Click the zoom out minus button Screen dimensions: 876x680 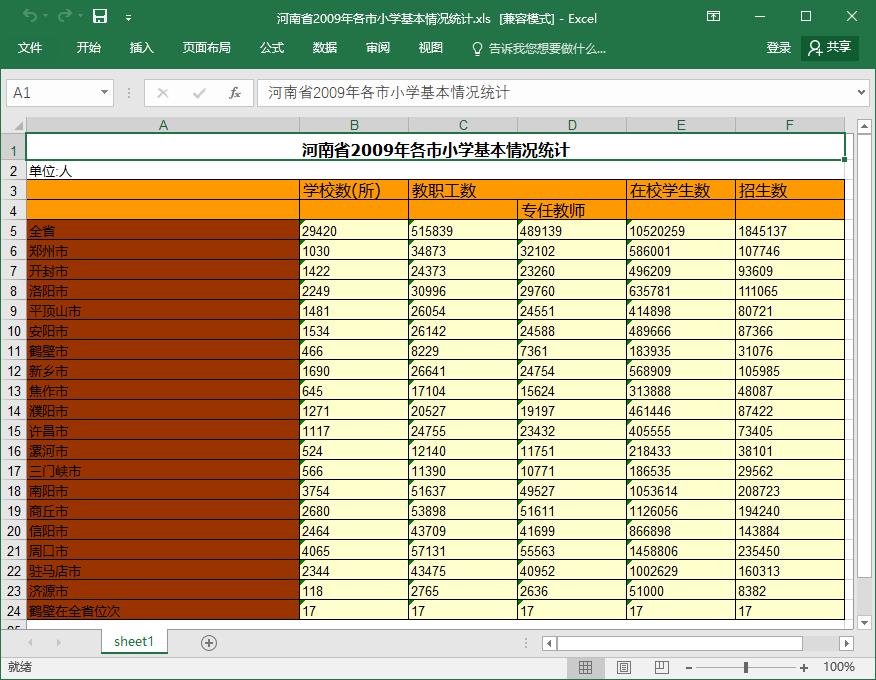pyautogui.click(x=689, y=668)
